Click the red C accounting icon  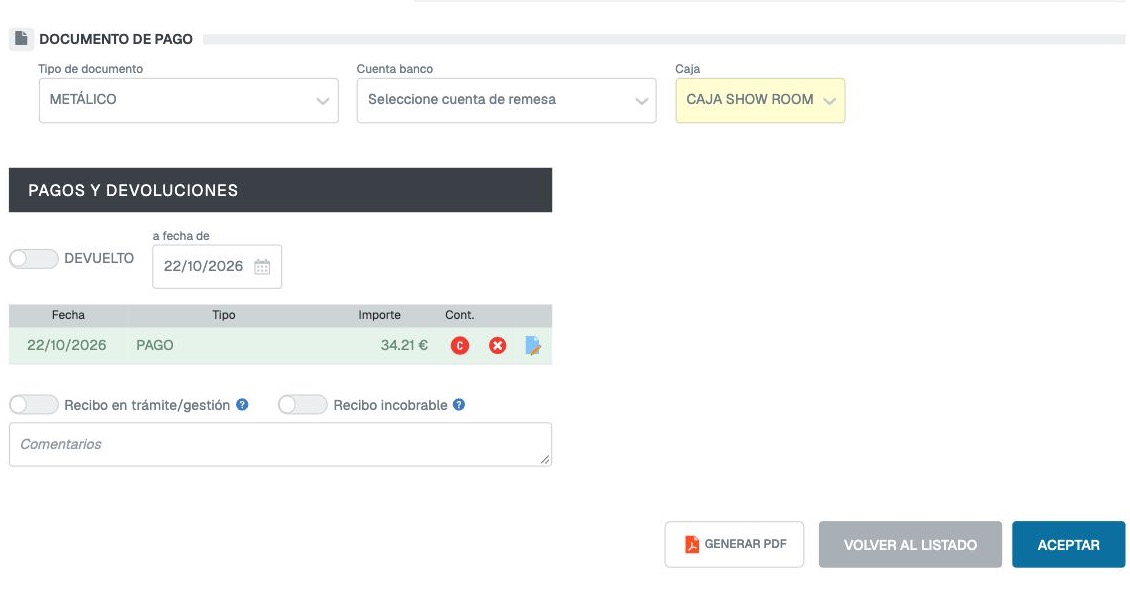(x=460, y=346)
